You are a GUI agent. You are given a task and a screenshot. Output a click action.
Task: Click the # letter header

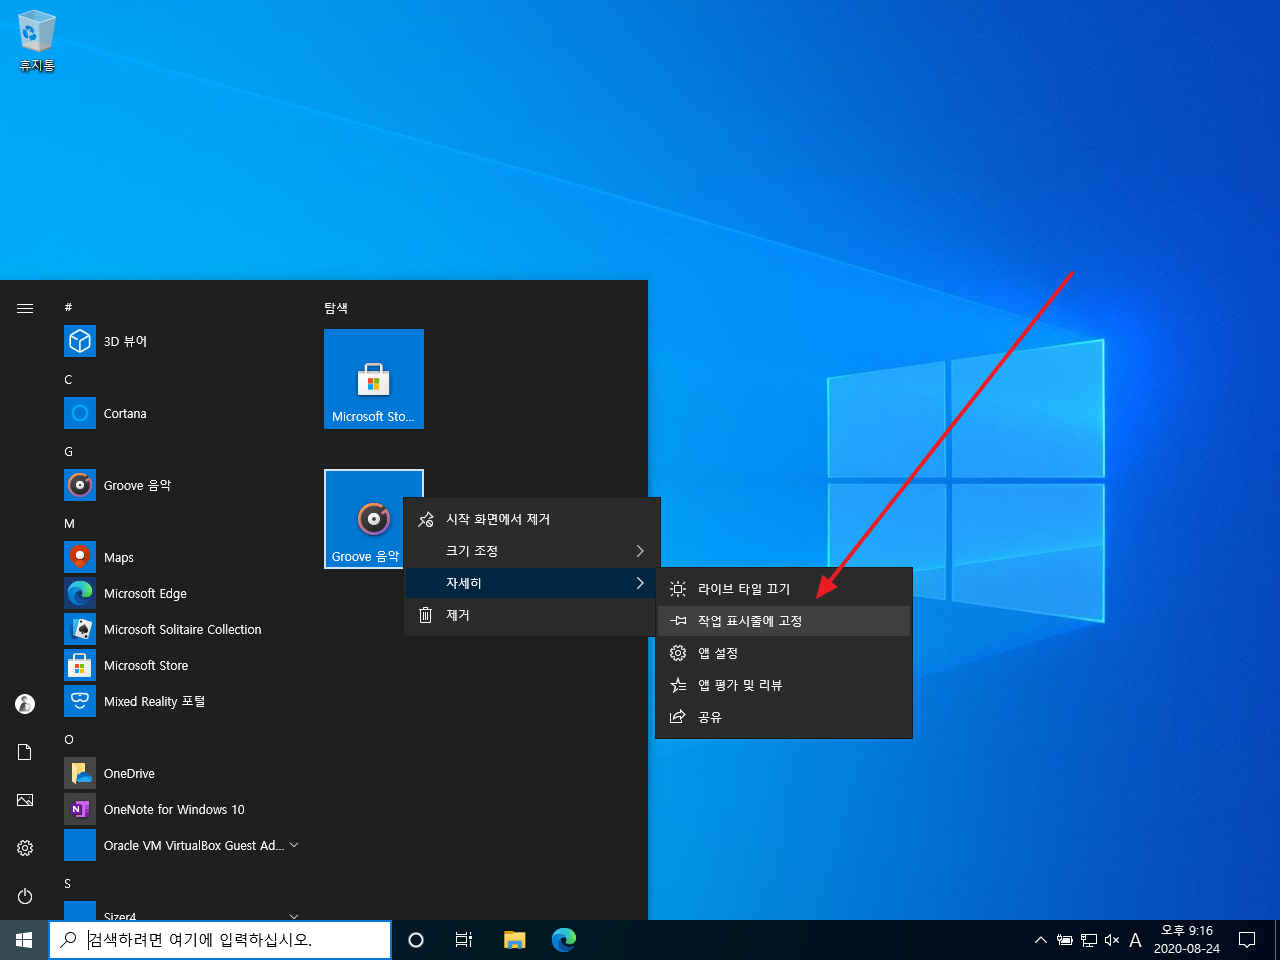68,307
